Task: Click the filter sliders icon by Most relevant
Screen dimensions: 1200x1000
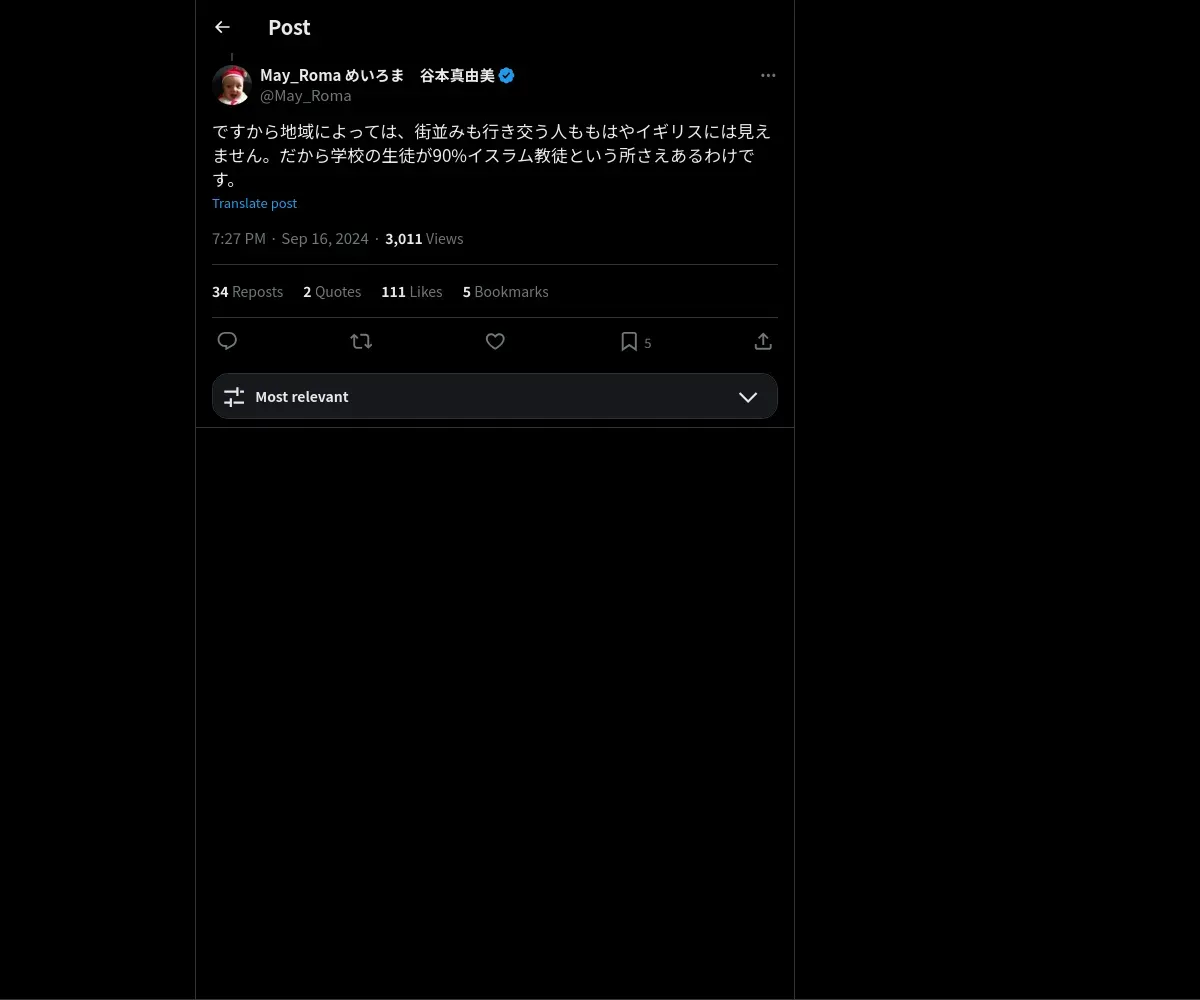Action: pyautogui.click(x=234, y=397)
